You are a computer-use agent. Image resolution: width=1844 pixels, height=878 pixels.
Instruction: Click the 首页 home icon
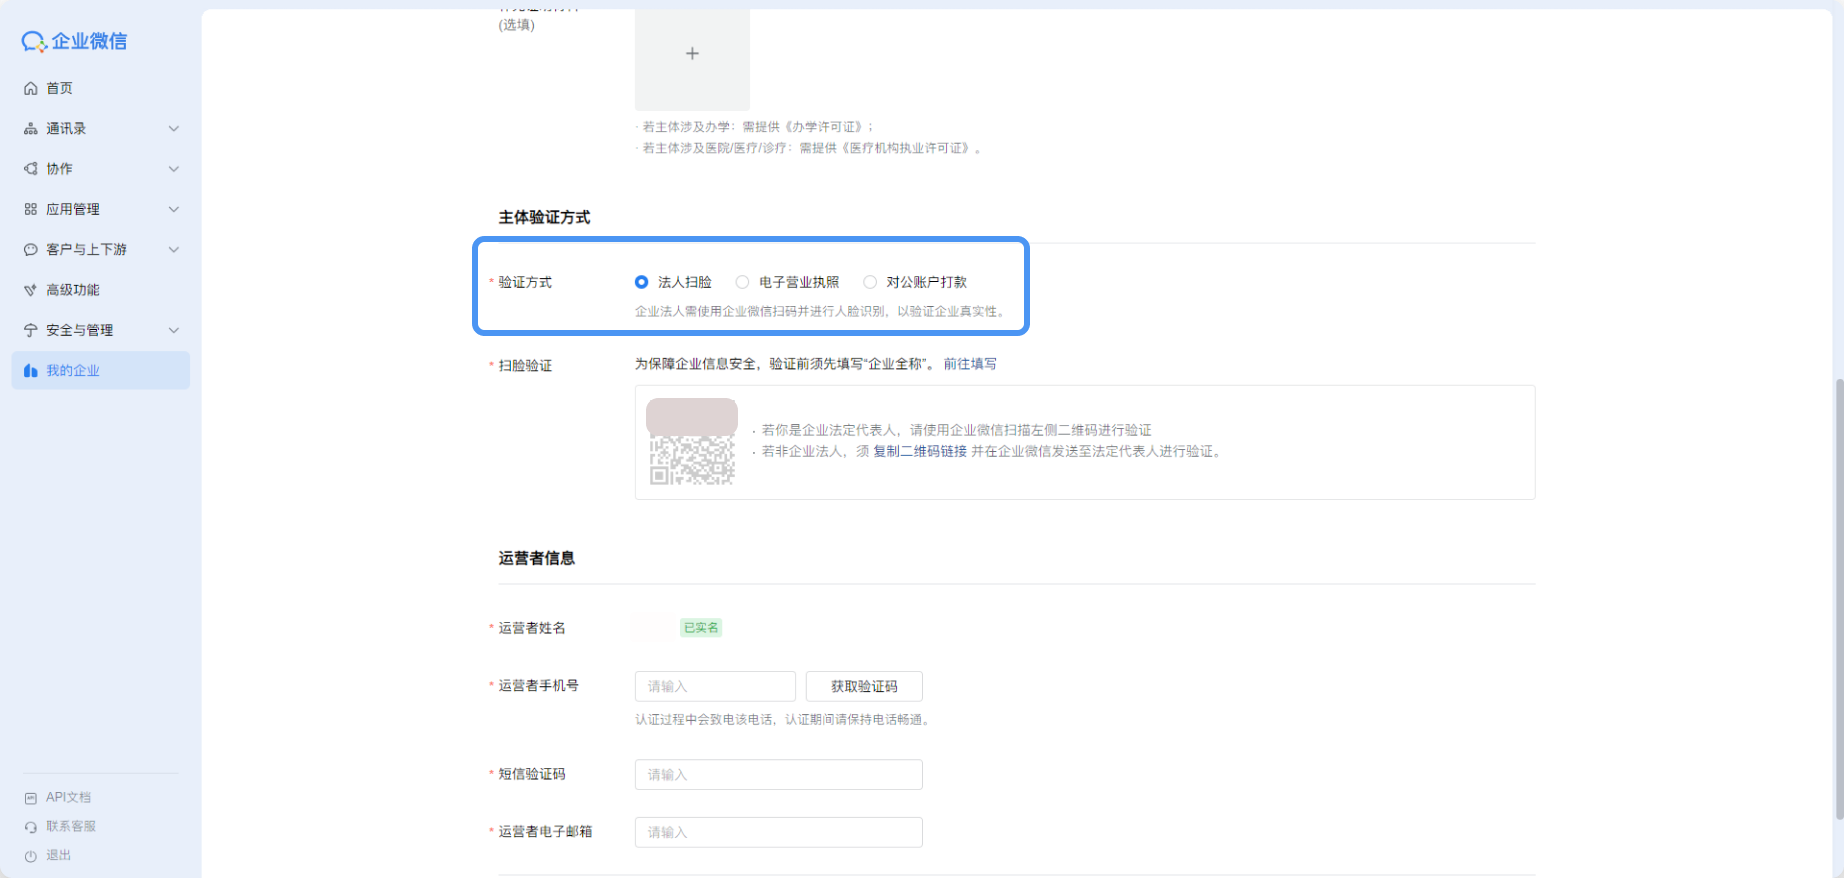coord(31,88)
